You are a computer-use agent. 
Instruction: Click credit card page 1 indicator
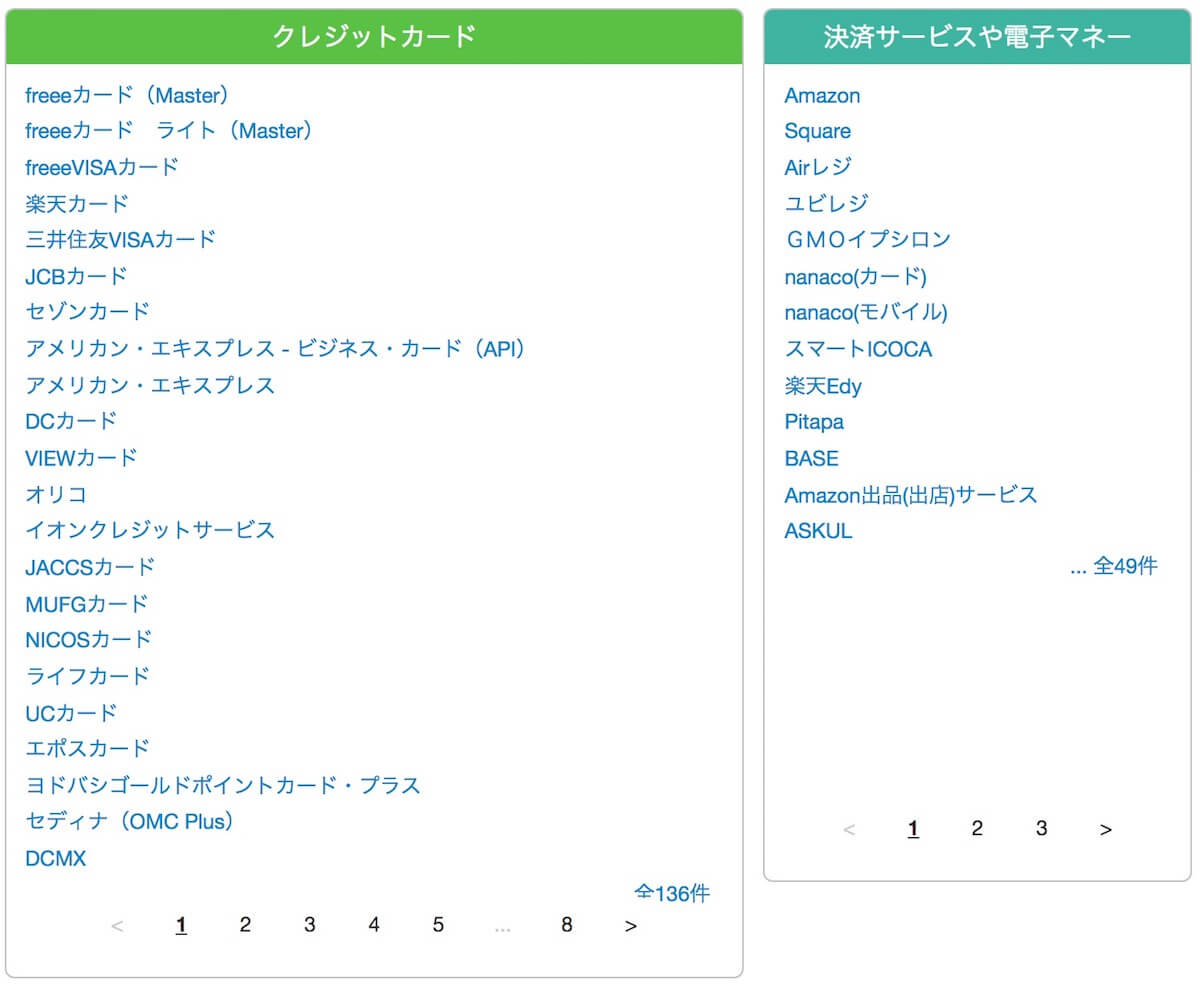pos(181,925)
